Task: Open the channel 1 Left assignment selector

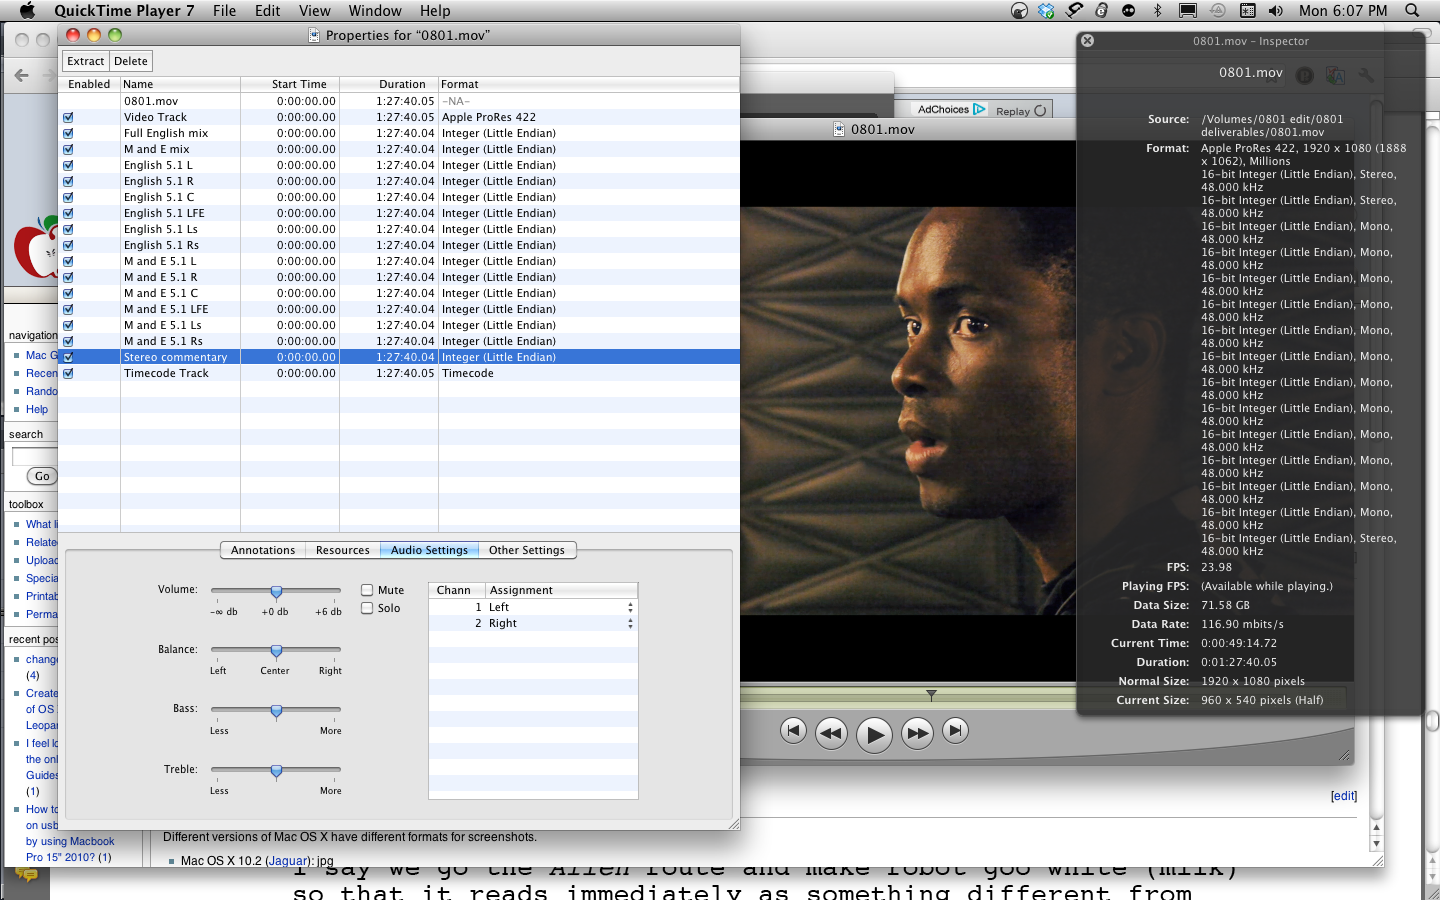Action: (x=629, y=606)
